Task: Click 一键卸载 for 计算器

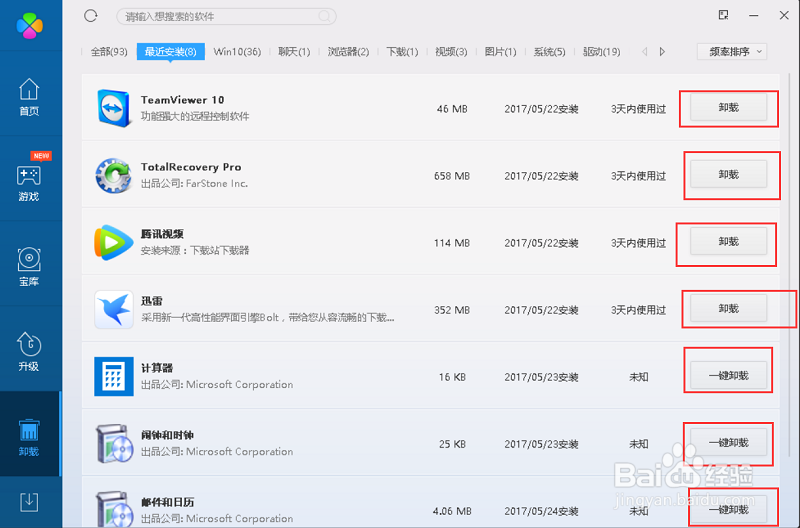Action: click(729, 375)
